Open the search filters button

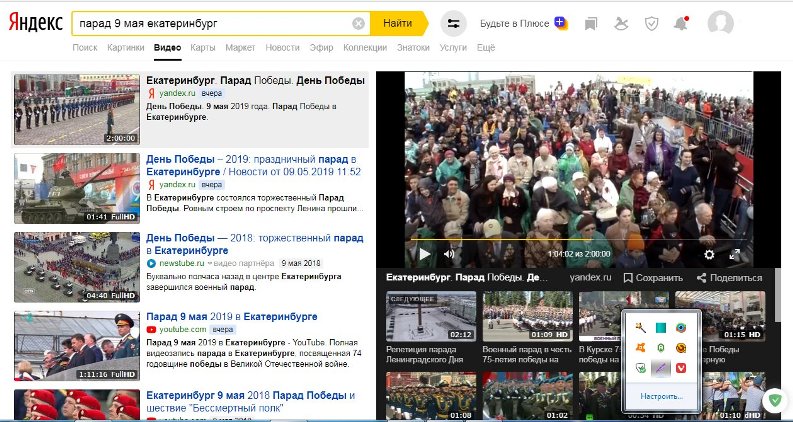coord(453,22)
